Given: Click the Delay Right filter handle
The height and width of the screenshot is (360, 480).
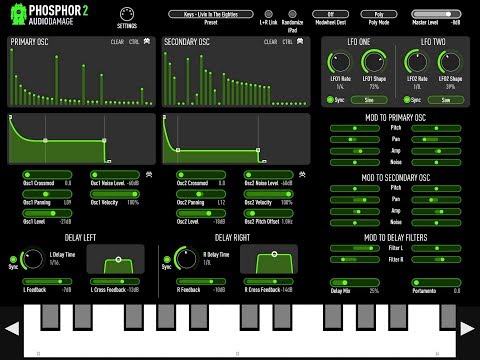Looking at the screenshot, I should 274,254.
